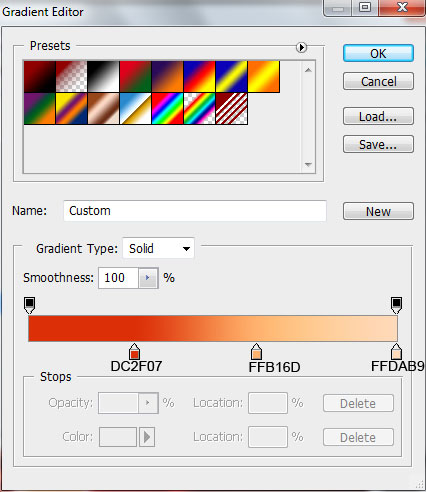Viewport: 426px width, 492px height.
Task: Open the color picker arrow beside Color
Action: coord(147,437)
